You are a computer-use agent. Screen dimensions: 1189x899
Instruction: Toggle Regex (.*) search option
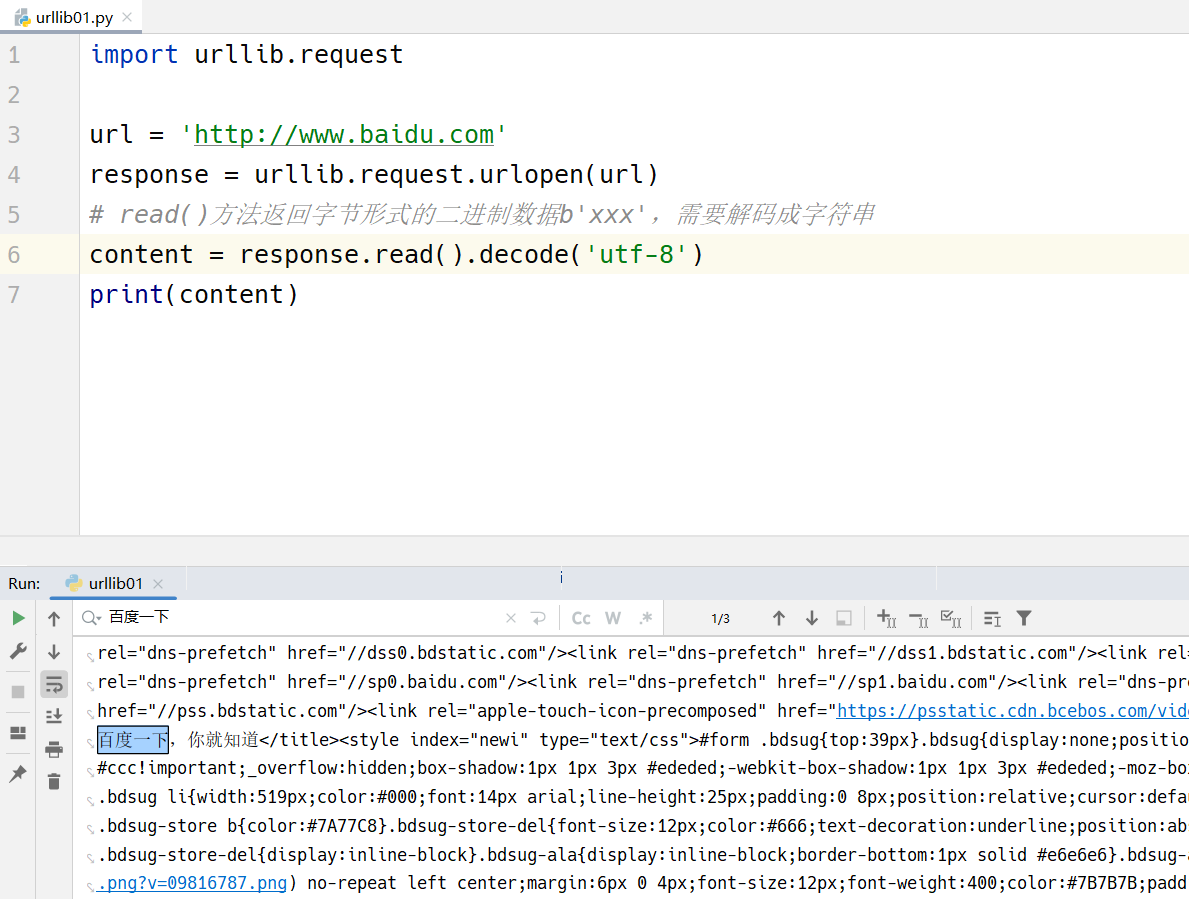coord(645,619)
